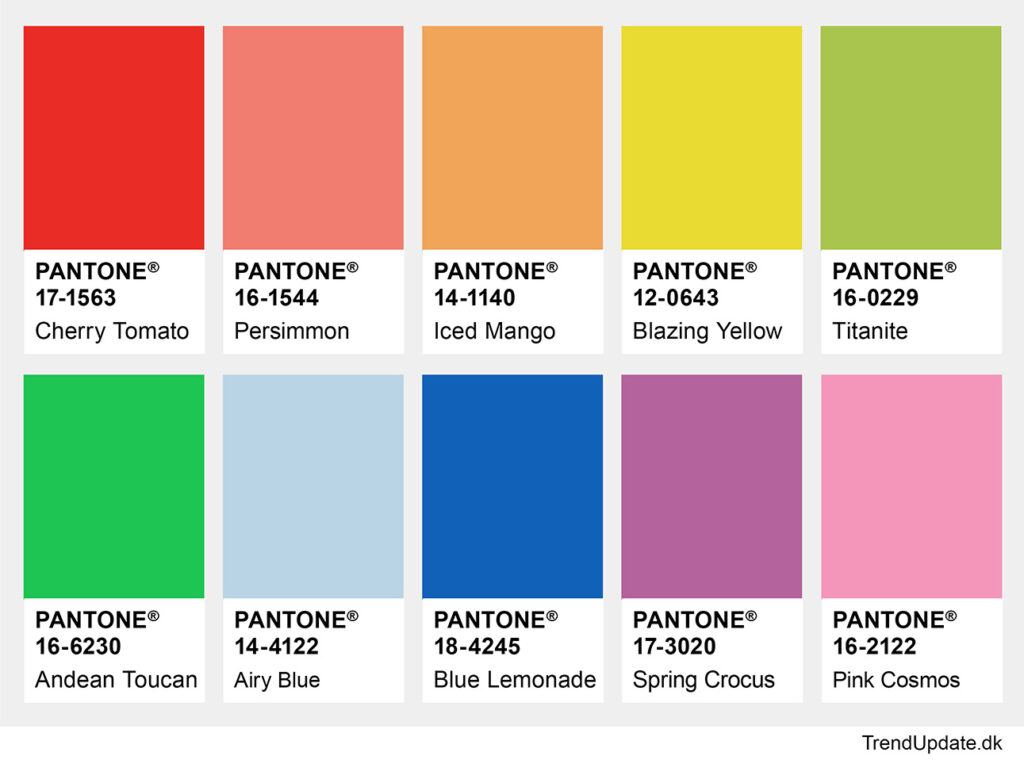
Task: Click the Cherry Tomato red swatch
Action: click(x=114, y=138)
